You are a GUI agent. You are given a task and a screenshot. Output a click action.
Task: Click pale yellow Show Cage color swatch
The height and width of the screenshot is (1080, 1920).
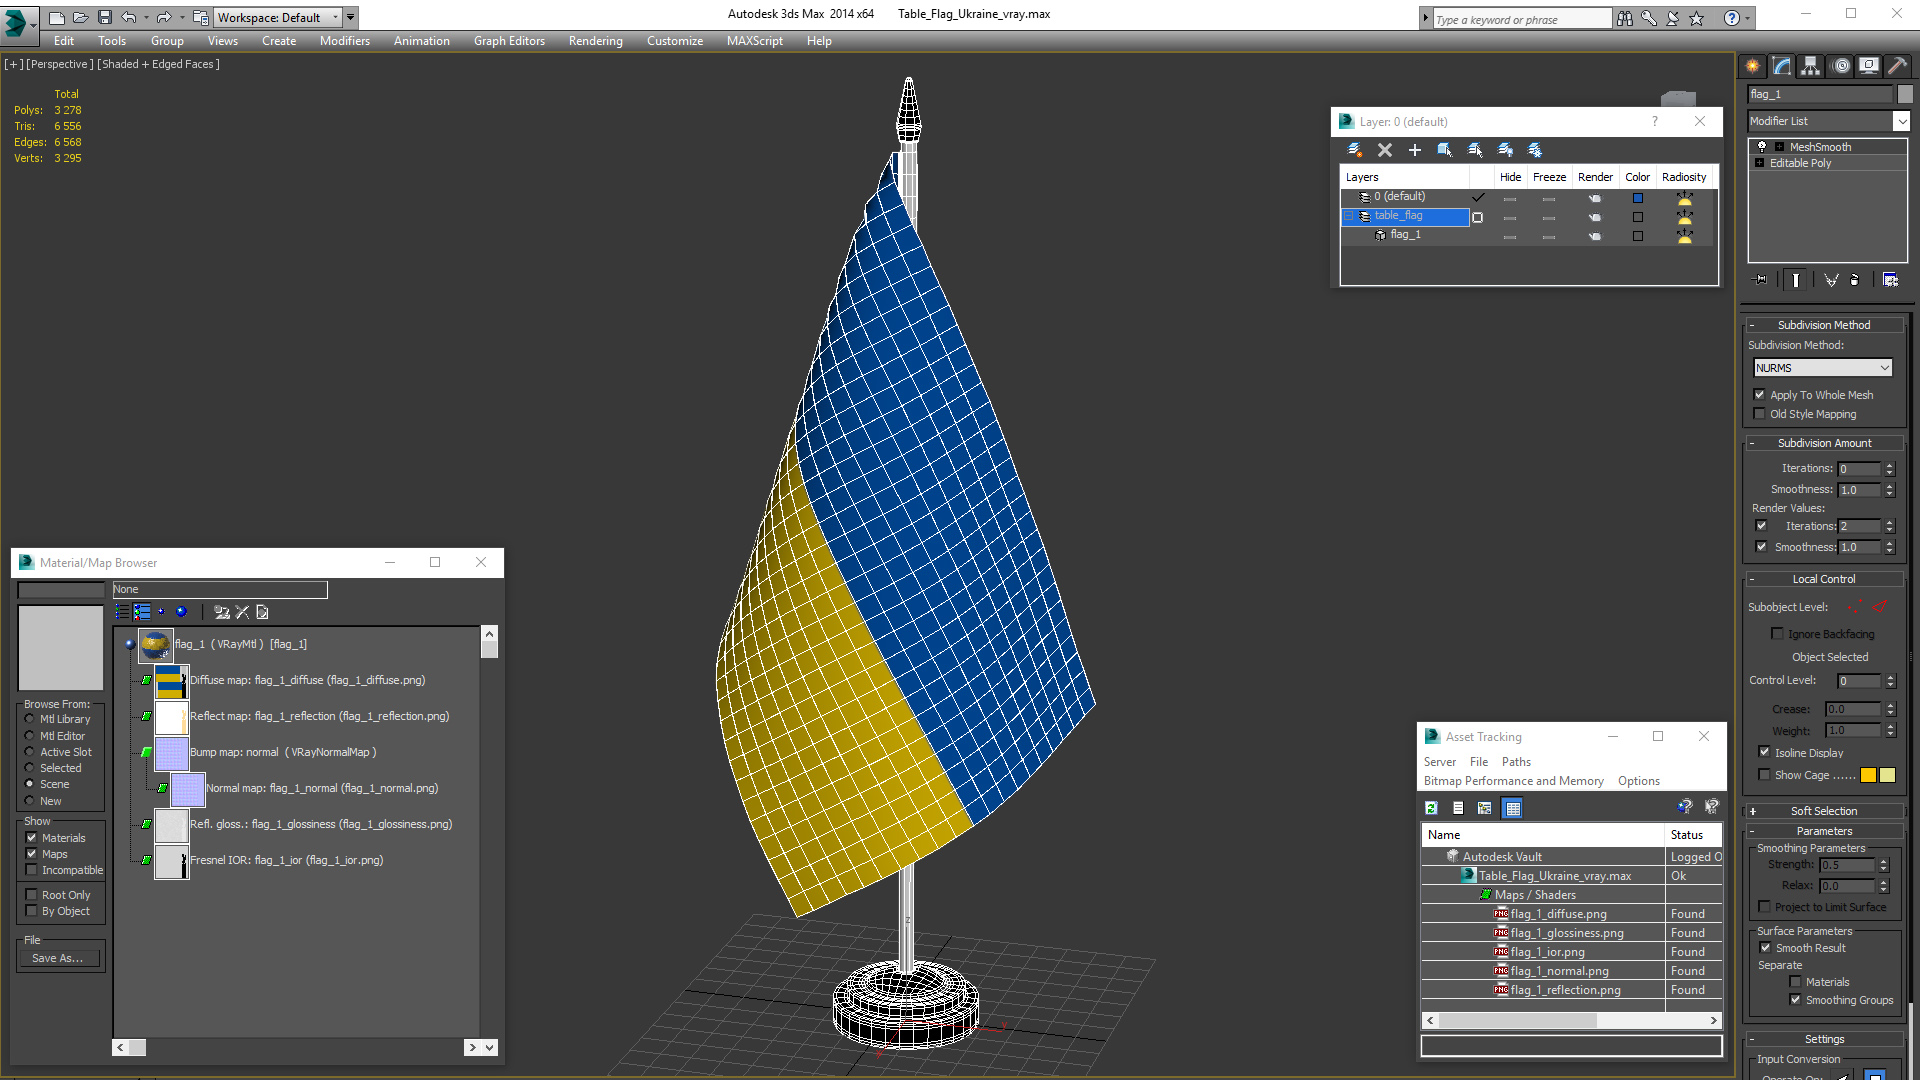coord(1887,775)
